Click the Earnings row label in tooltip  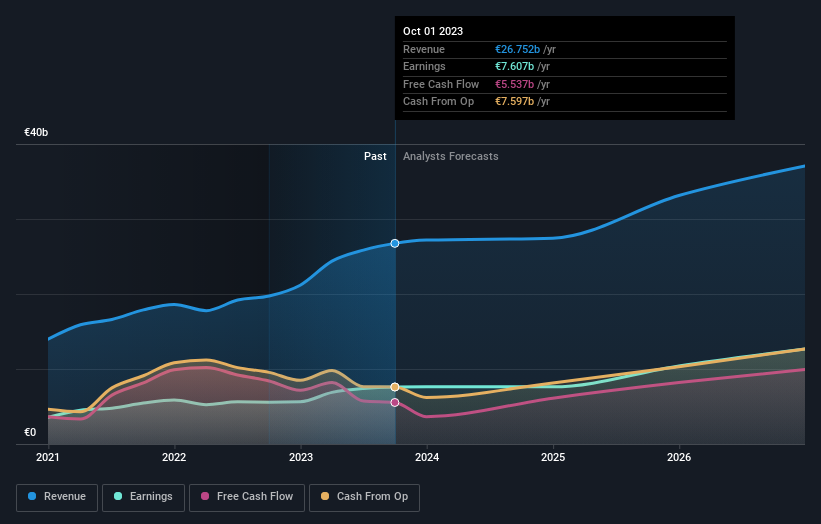coord(424,66)
